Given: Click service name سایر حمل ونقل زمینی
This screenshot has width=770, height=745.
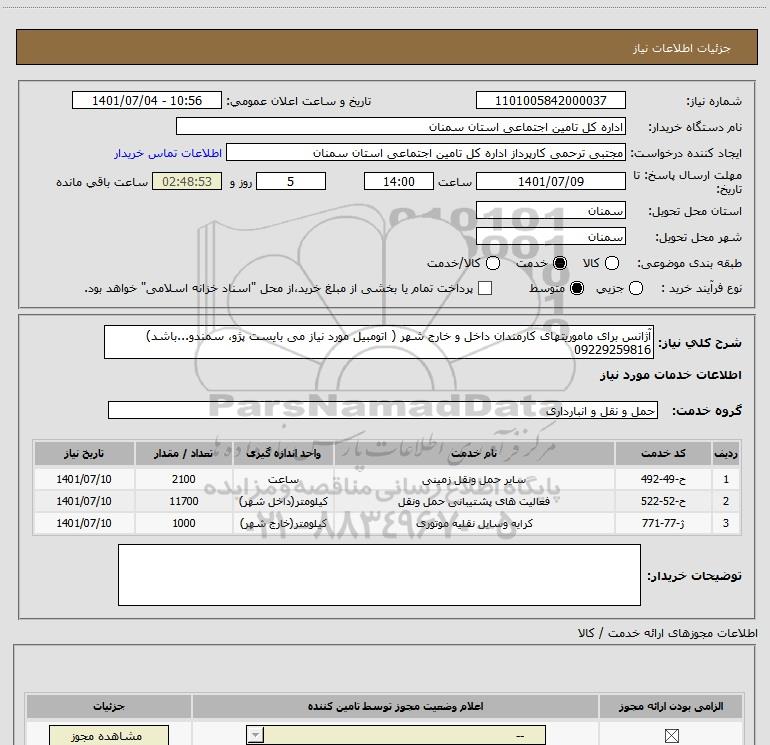Looking at the screenshot, I should (474, 479).
